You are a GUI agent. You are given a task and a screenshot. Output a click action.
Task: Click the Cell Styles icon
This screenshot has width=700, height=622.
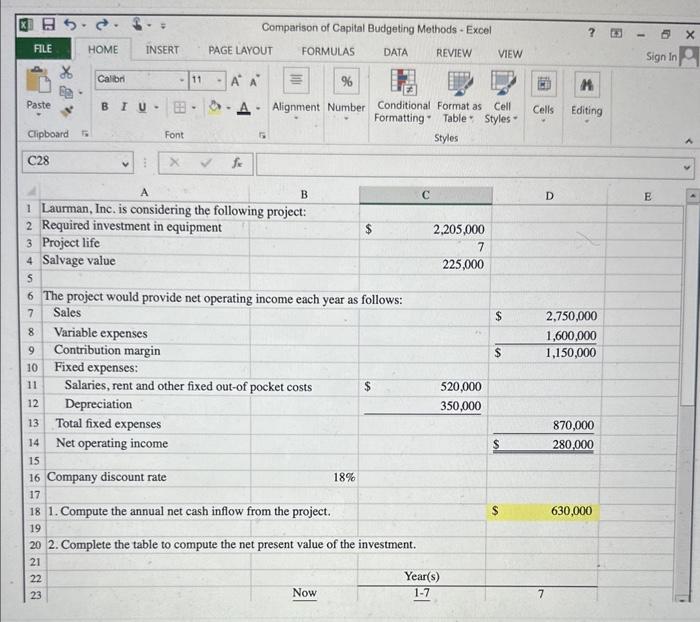click(x=503, y=83)
